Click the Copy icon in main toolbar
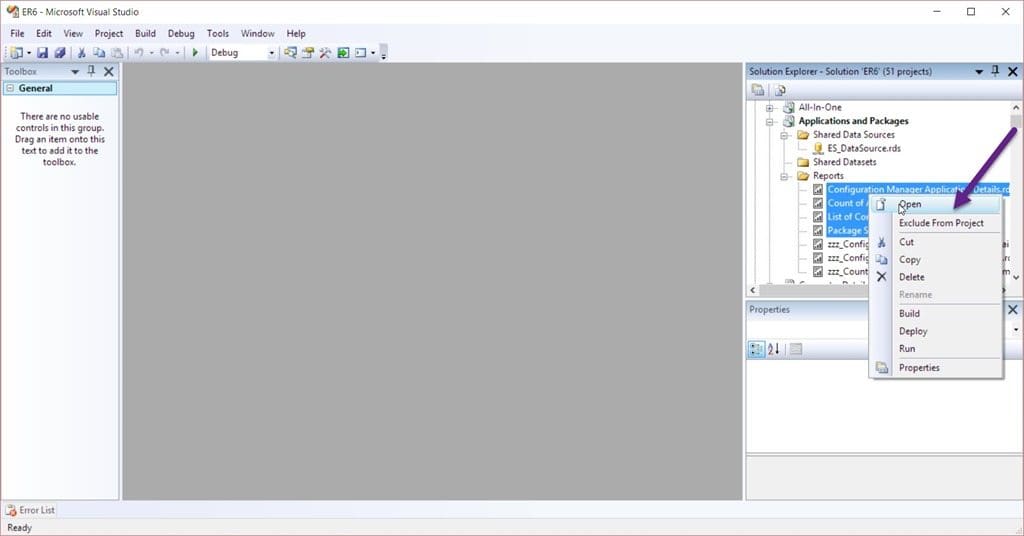The image size is (1024, 536). click(x=99, y=53)
